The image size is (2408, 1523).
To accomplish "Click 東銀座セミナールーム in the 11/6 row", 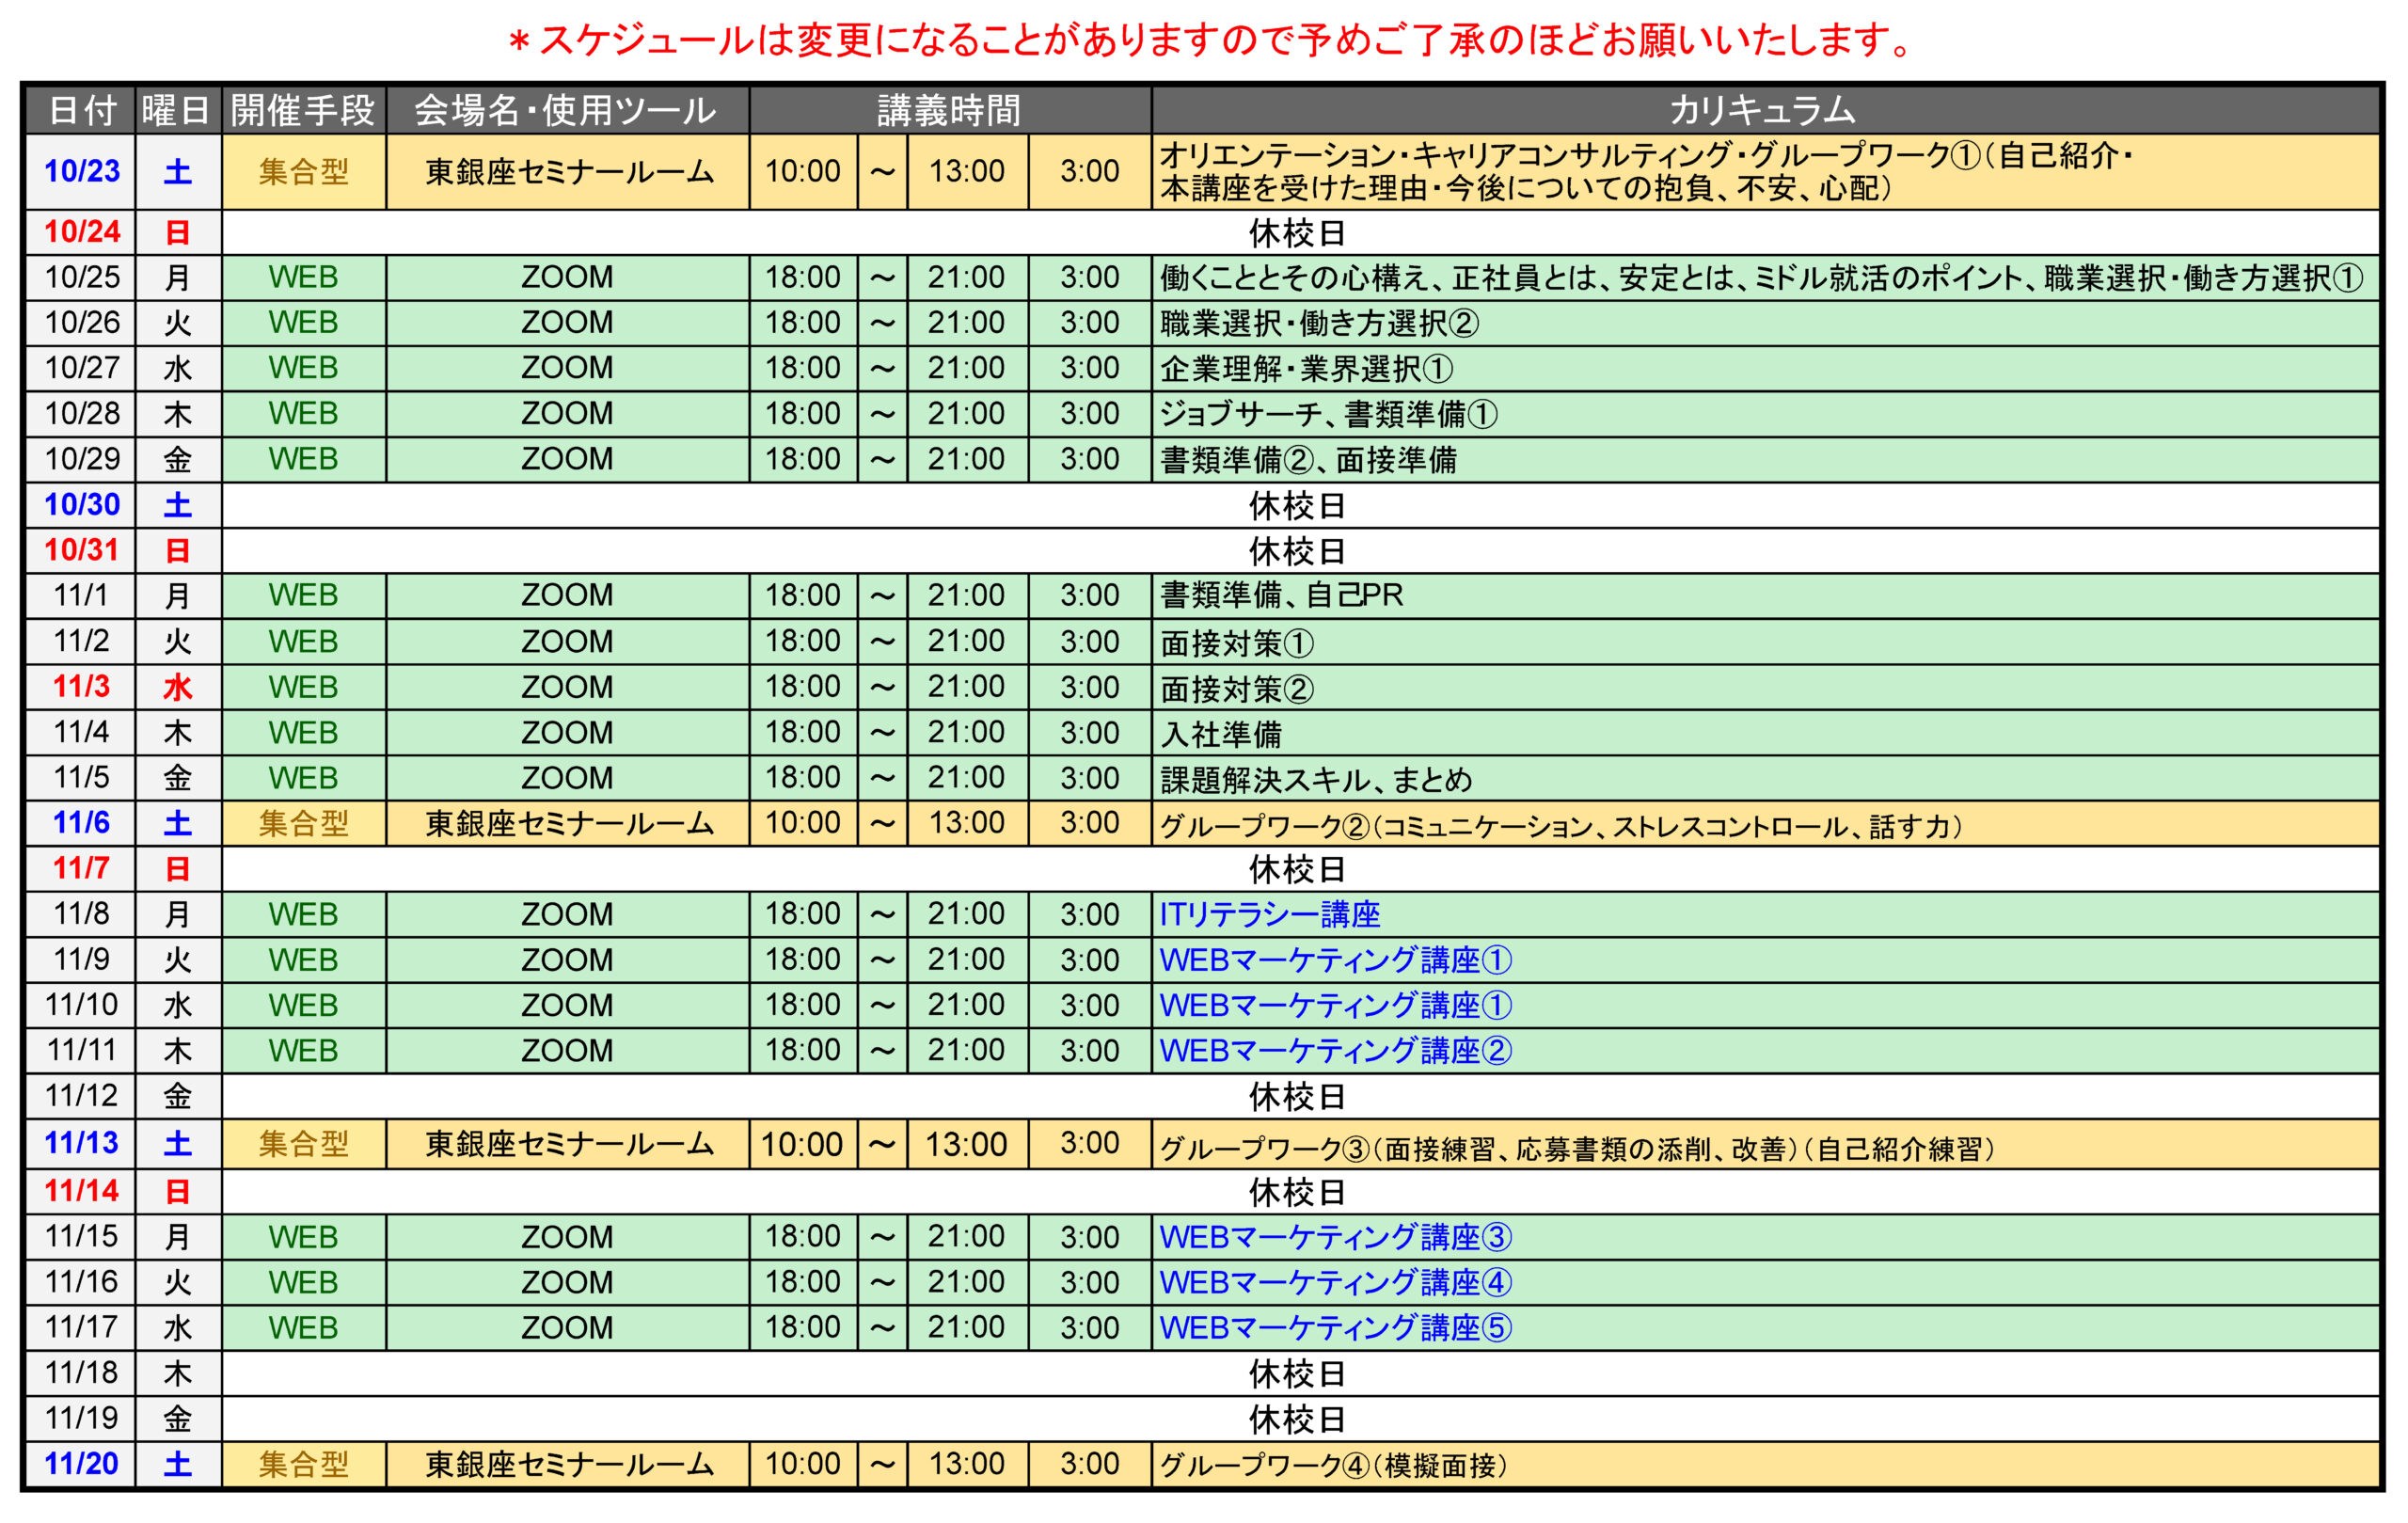I will click(569, 824).
